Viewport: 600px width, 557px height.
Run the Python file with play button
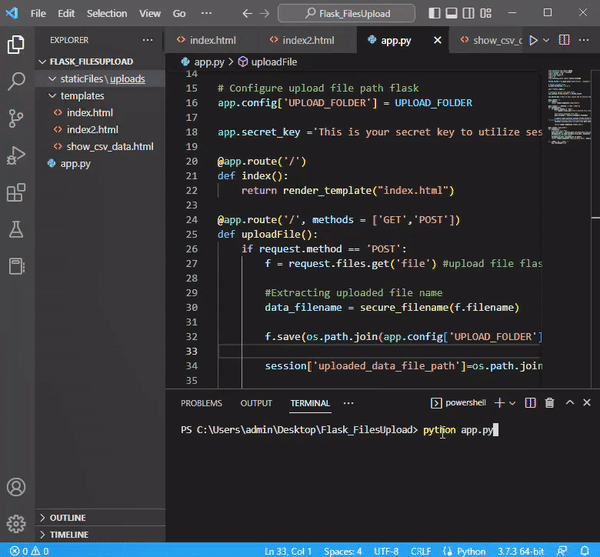pos(533,40)
